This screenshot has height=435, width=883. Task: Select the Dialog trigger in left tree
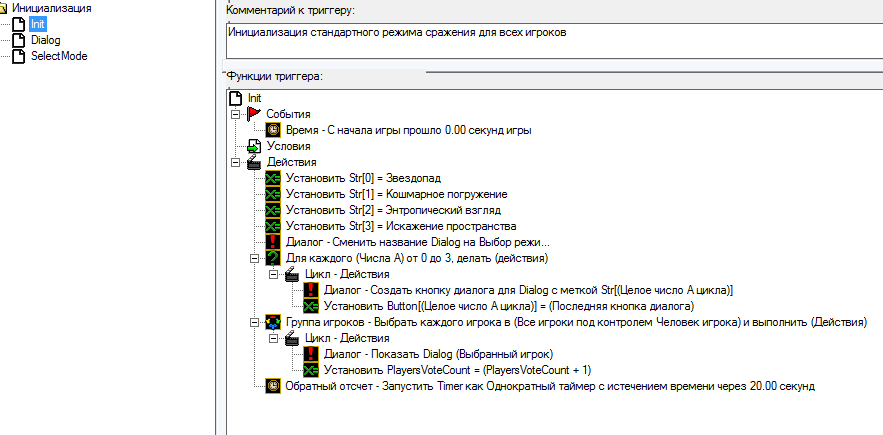45,40
